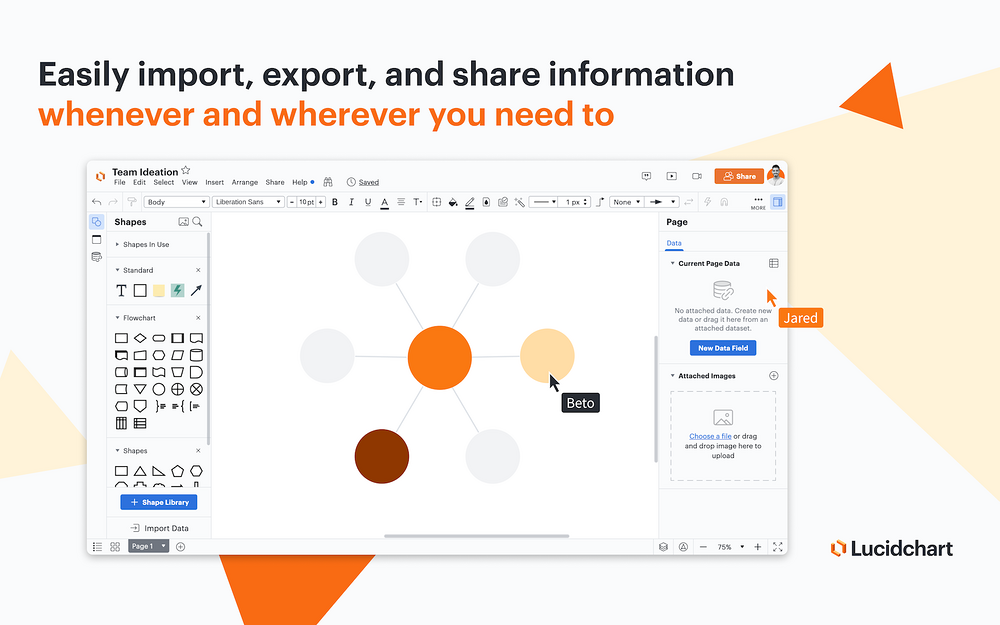Click the blue Shape Library button
Screen dimensions: 1000x625
coord(159,503)
